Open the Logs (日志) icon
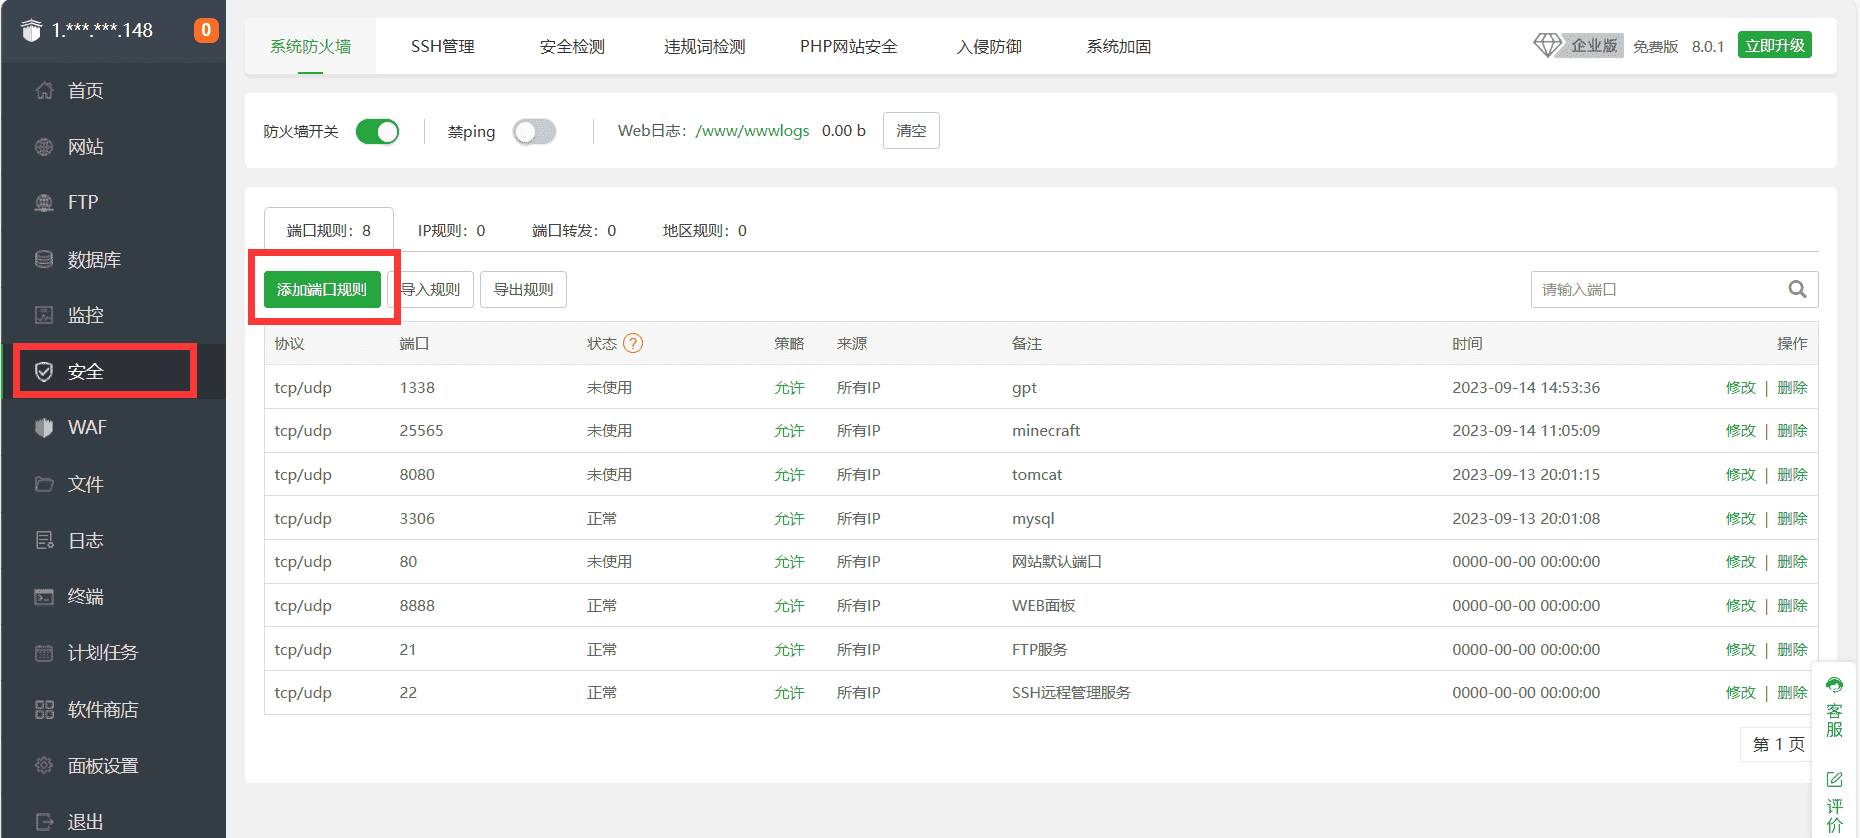The height and width of the screenshot is (838, 1860). pyautogui.click(x=44, y=540)
